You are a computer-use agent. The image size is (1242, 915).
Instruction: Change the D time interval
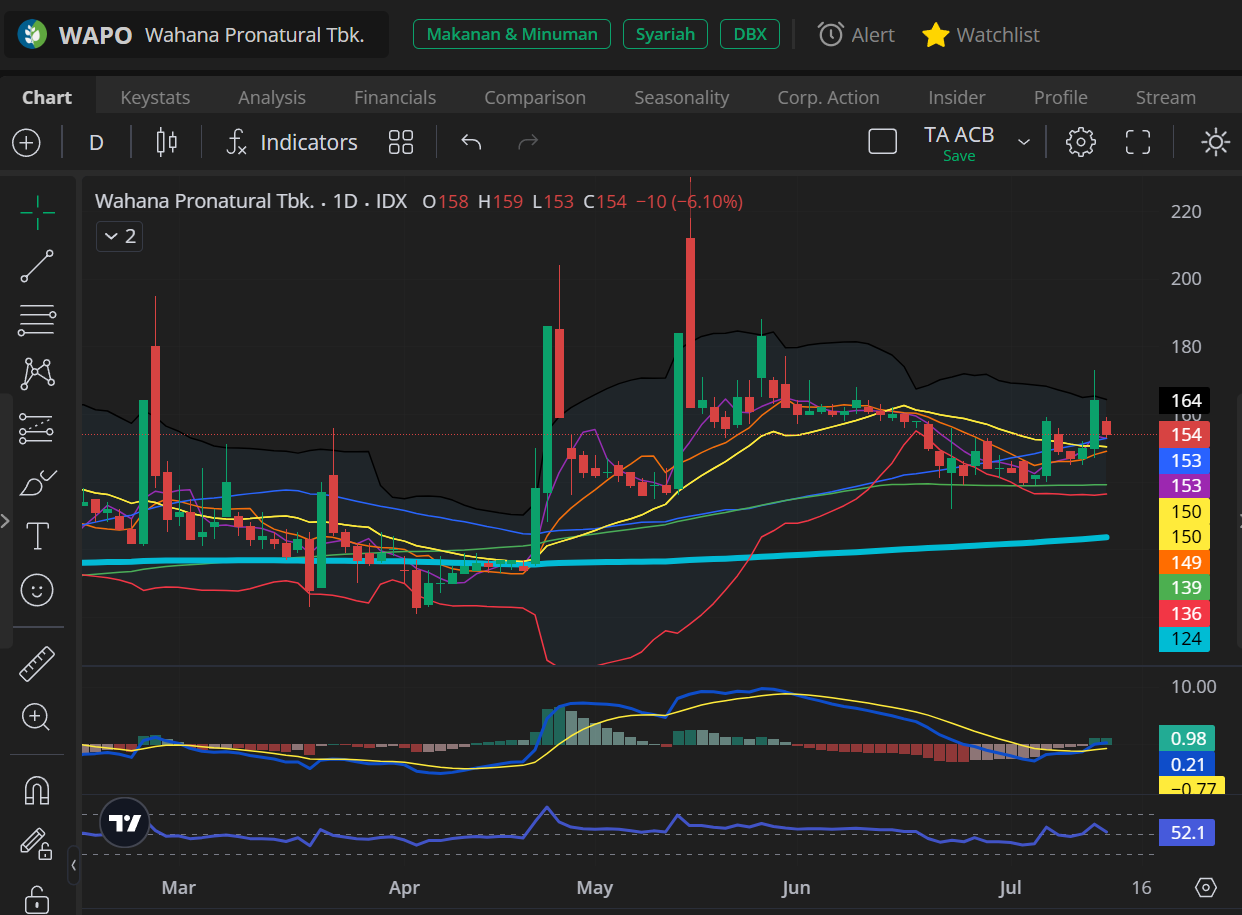96,142
